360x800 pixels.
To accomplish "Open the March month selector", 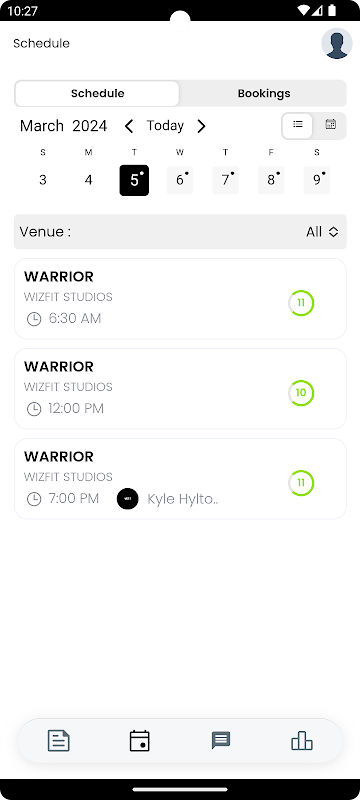I will [42, 126].
